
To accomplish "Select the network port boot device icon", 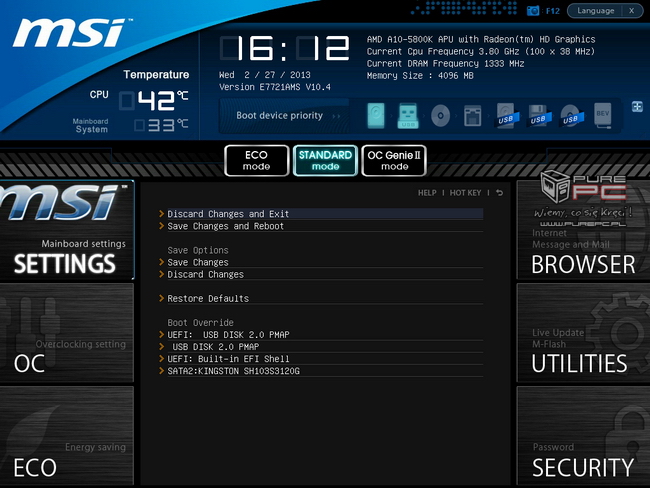I will click(473, 116).
